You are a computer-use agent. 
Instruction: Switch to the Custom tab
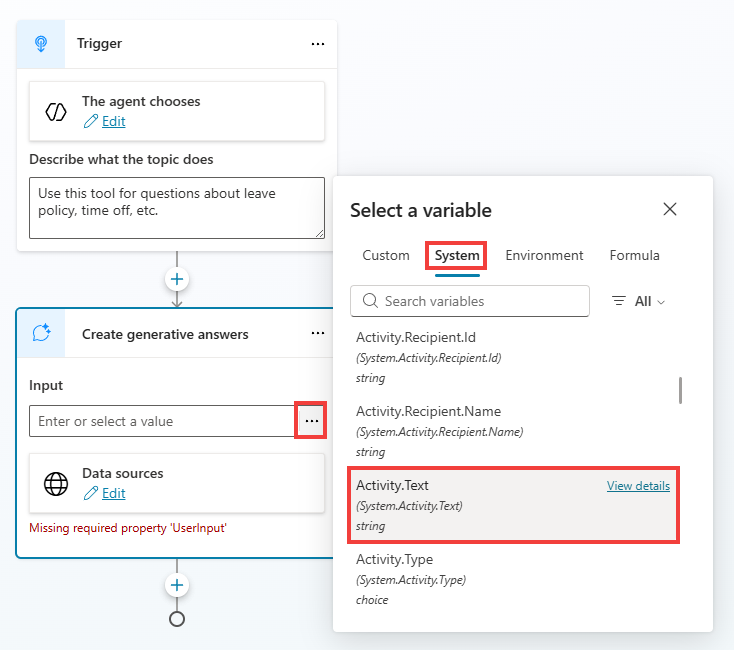386,255
